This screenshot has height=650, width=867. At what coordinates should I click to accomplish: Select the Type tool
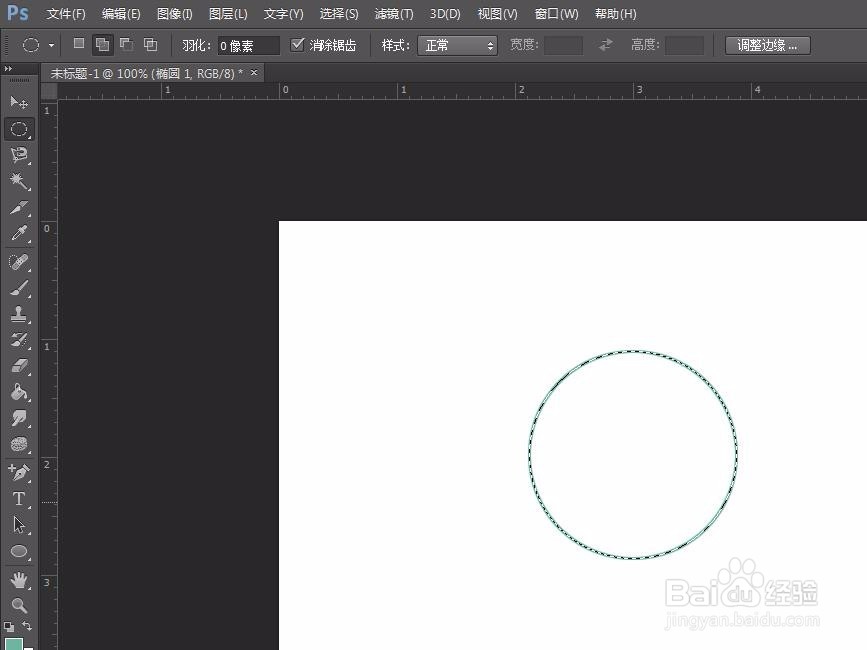pos(19,499)
